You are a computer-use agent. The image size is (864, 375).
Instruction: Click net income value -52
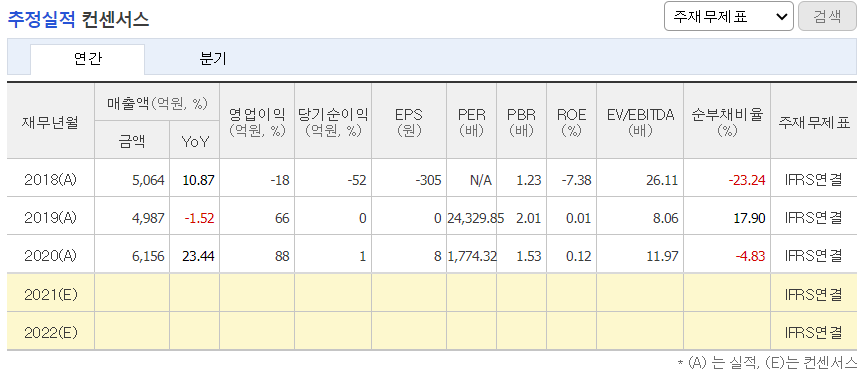[357, 180]
